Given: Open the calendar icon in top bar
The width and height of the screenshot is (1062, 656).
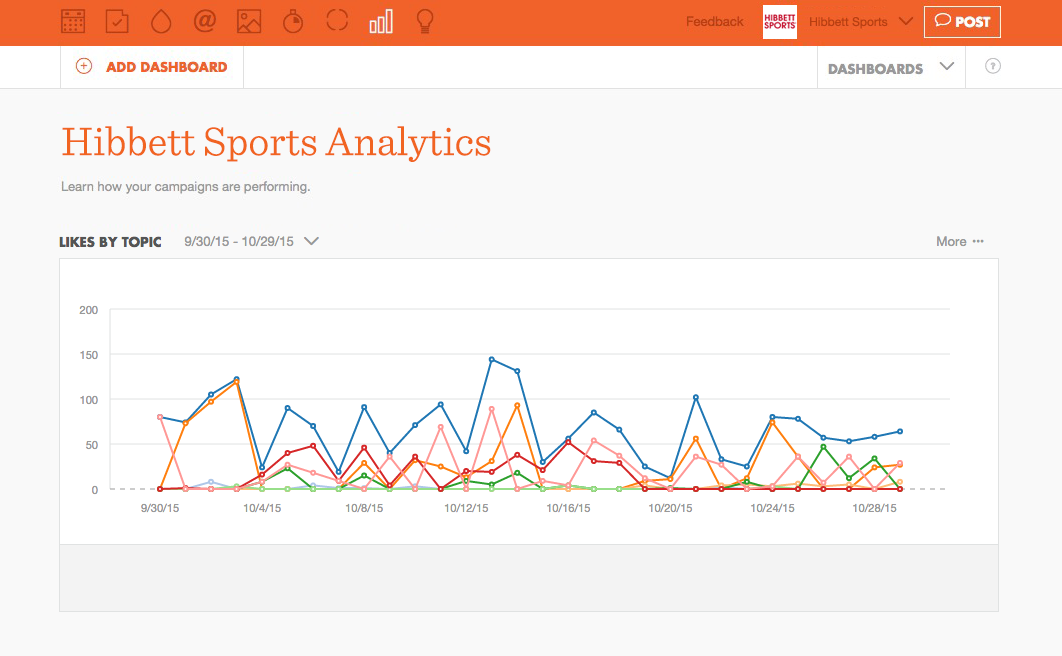Looking at the screenshot, I should coord(72,22).
